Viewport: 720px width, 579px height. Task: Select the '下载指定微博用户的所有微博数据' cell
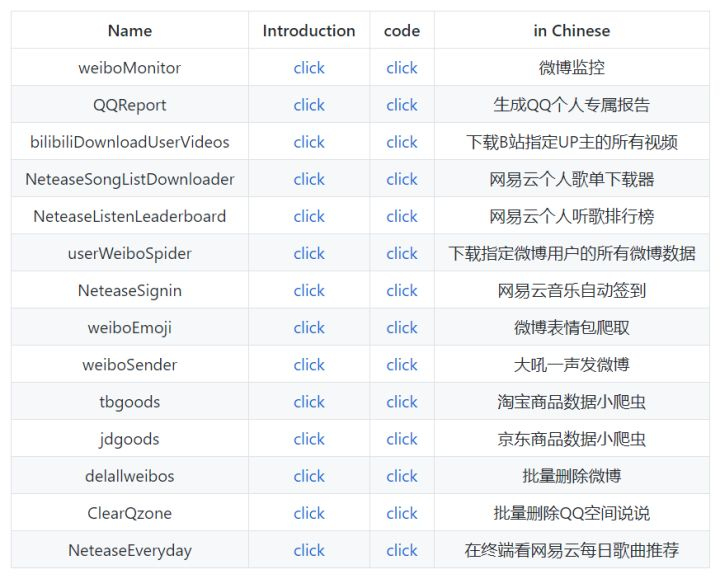pos(572,253)
